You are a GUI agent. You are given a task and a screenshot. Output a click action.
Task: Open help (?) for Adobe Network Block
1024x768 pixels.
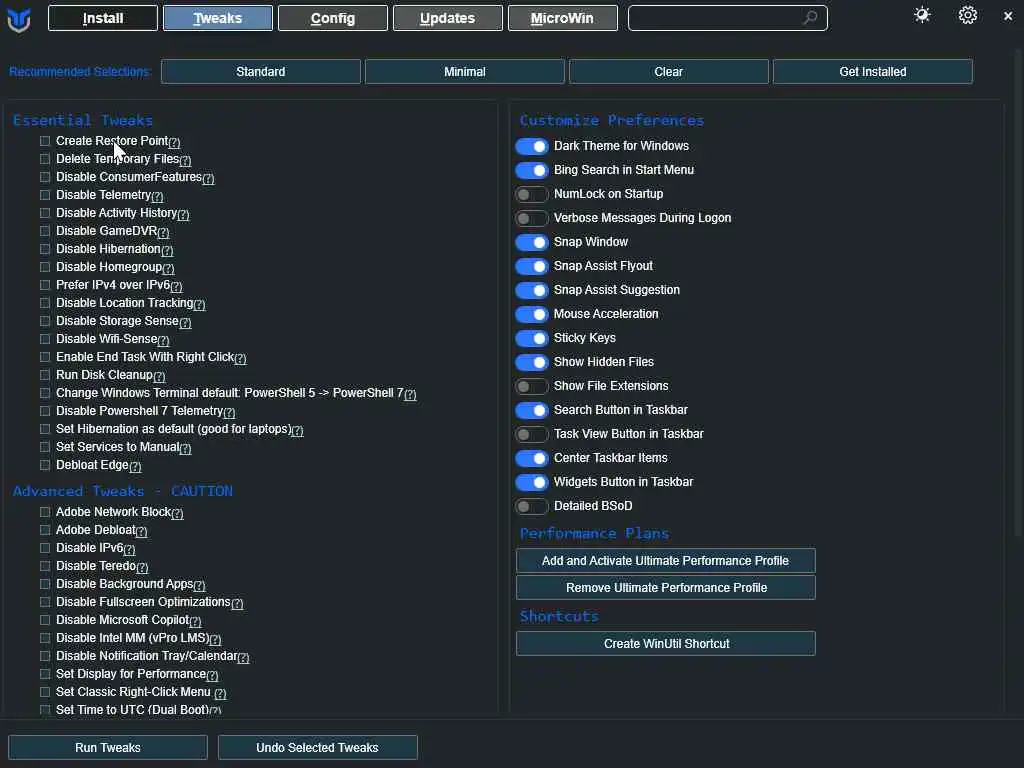(x=177, y=513)
